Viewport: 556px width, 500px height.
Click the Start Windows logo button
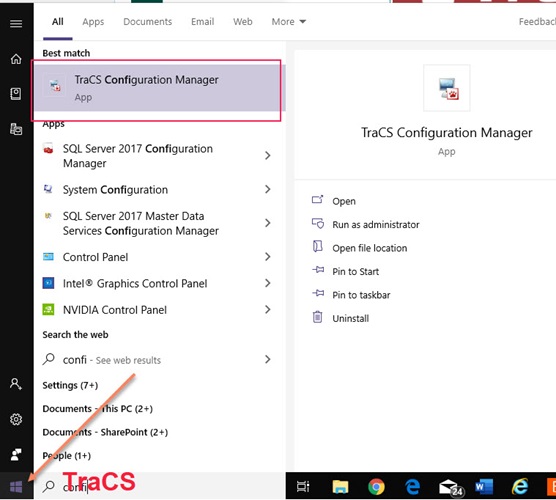pyautogui.click(x=16, y=487)
